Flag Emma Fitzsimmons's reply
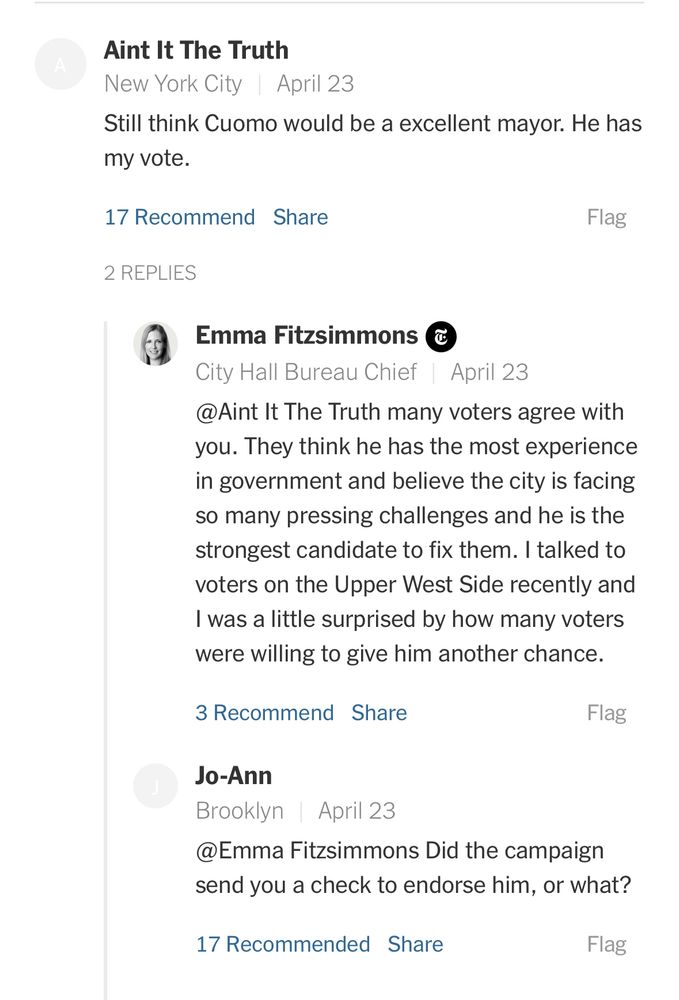Viewport: 679px width, 1000px height. pyautogui.click(x=606, y=712)
